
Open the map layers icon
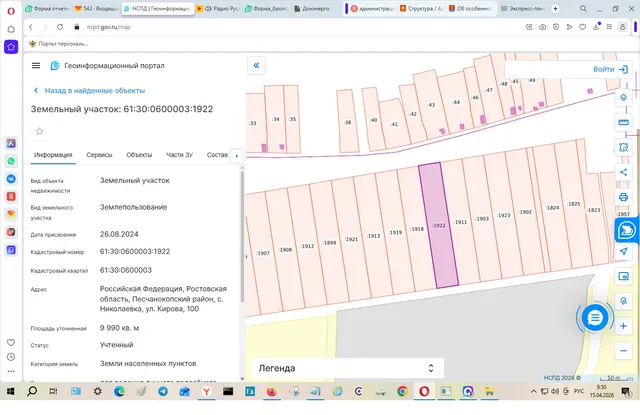(x=623, y=98)
